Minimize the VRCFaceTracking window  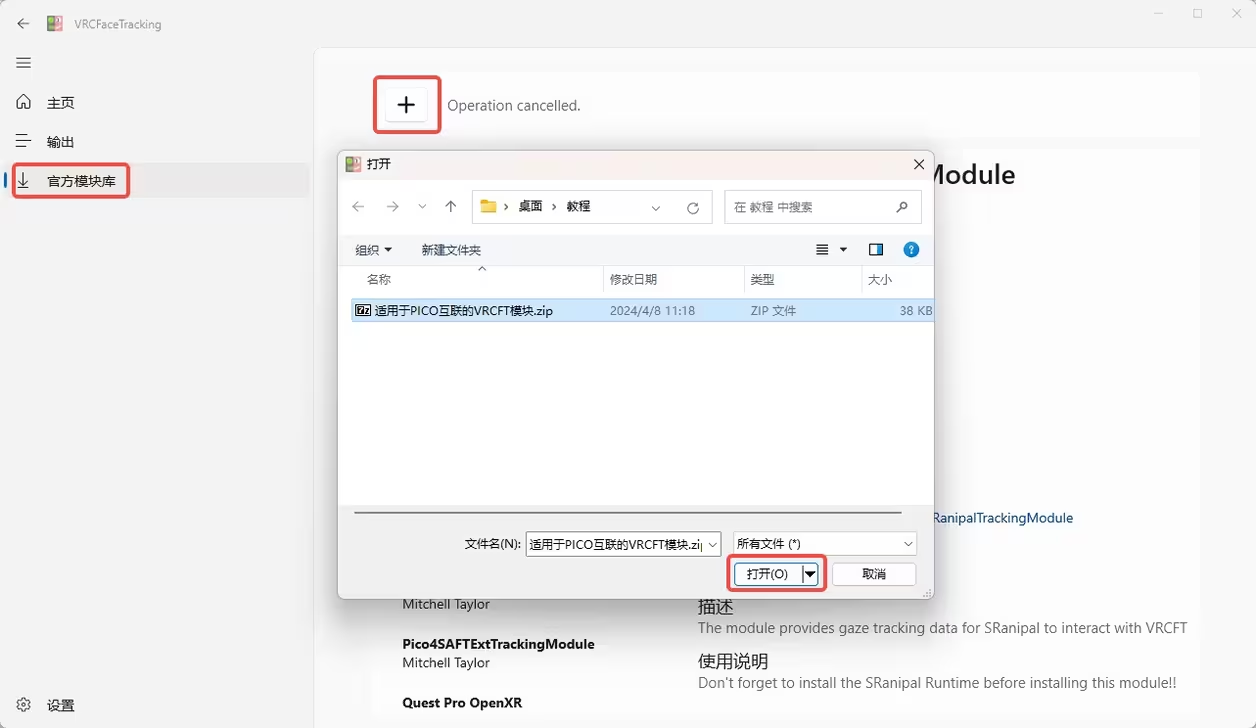pyautogui.click(x=1159, y=14)
